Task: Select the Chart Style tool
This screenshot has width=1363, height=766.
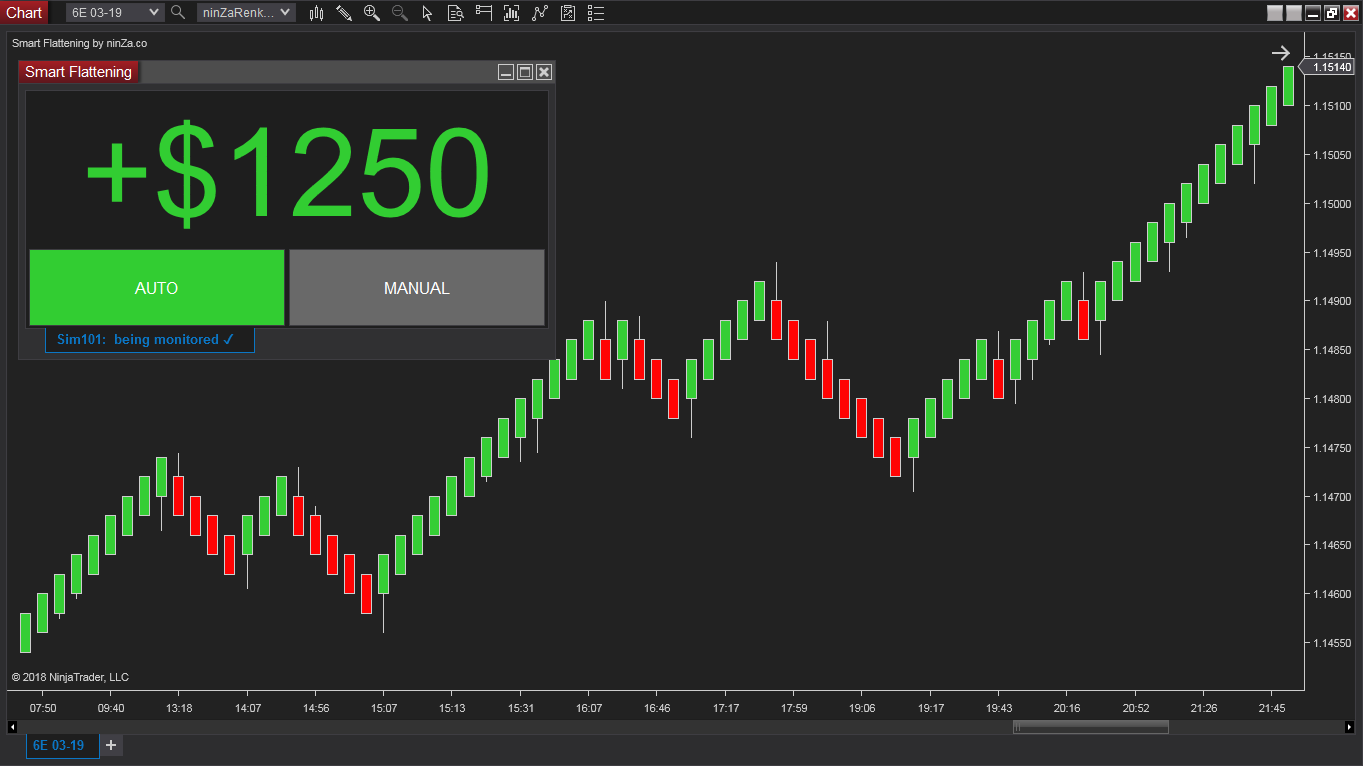Action: (316, 13)
